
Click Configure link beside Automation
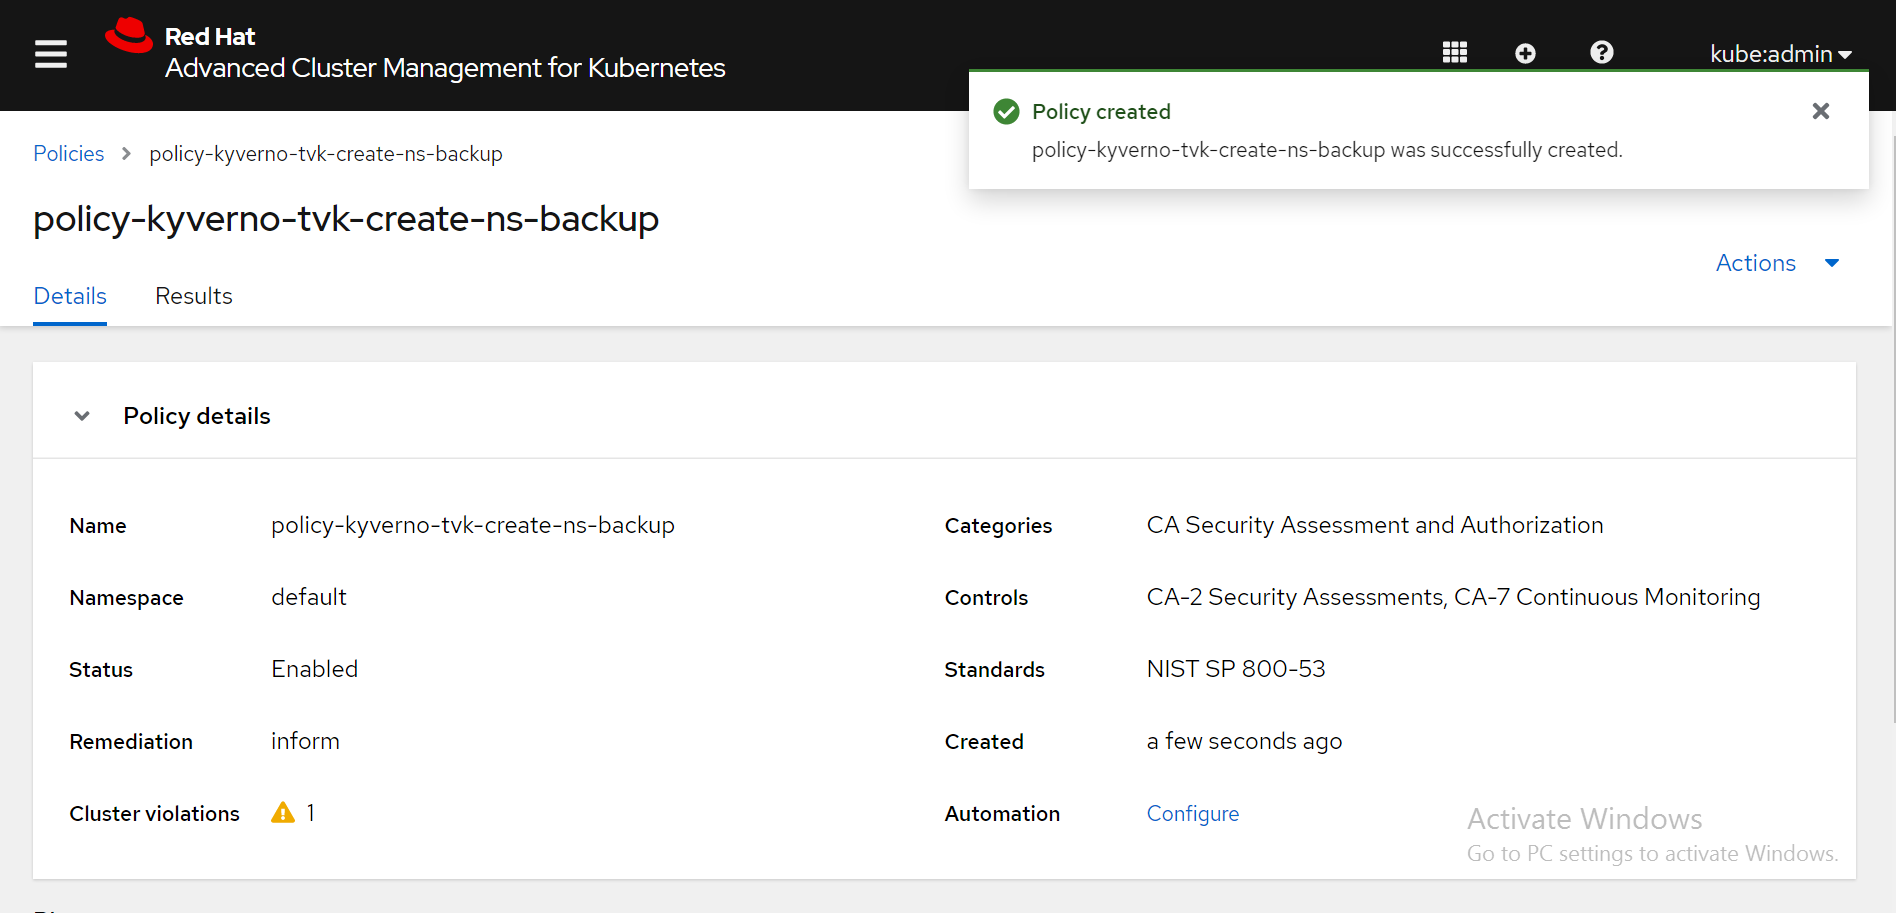click(x=1192, y=814)
